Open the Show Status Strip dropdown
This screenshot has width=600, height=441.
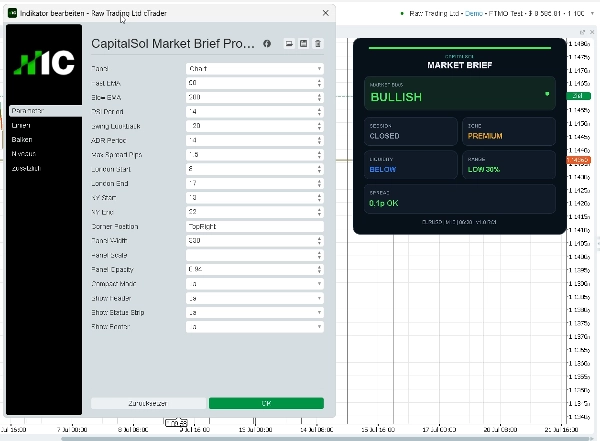coord(255,312)
